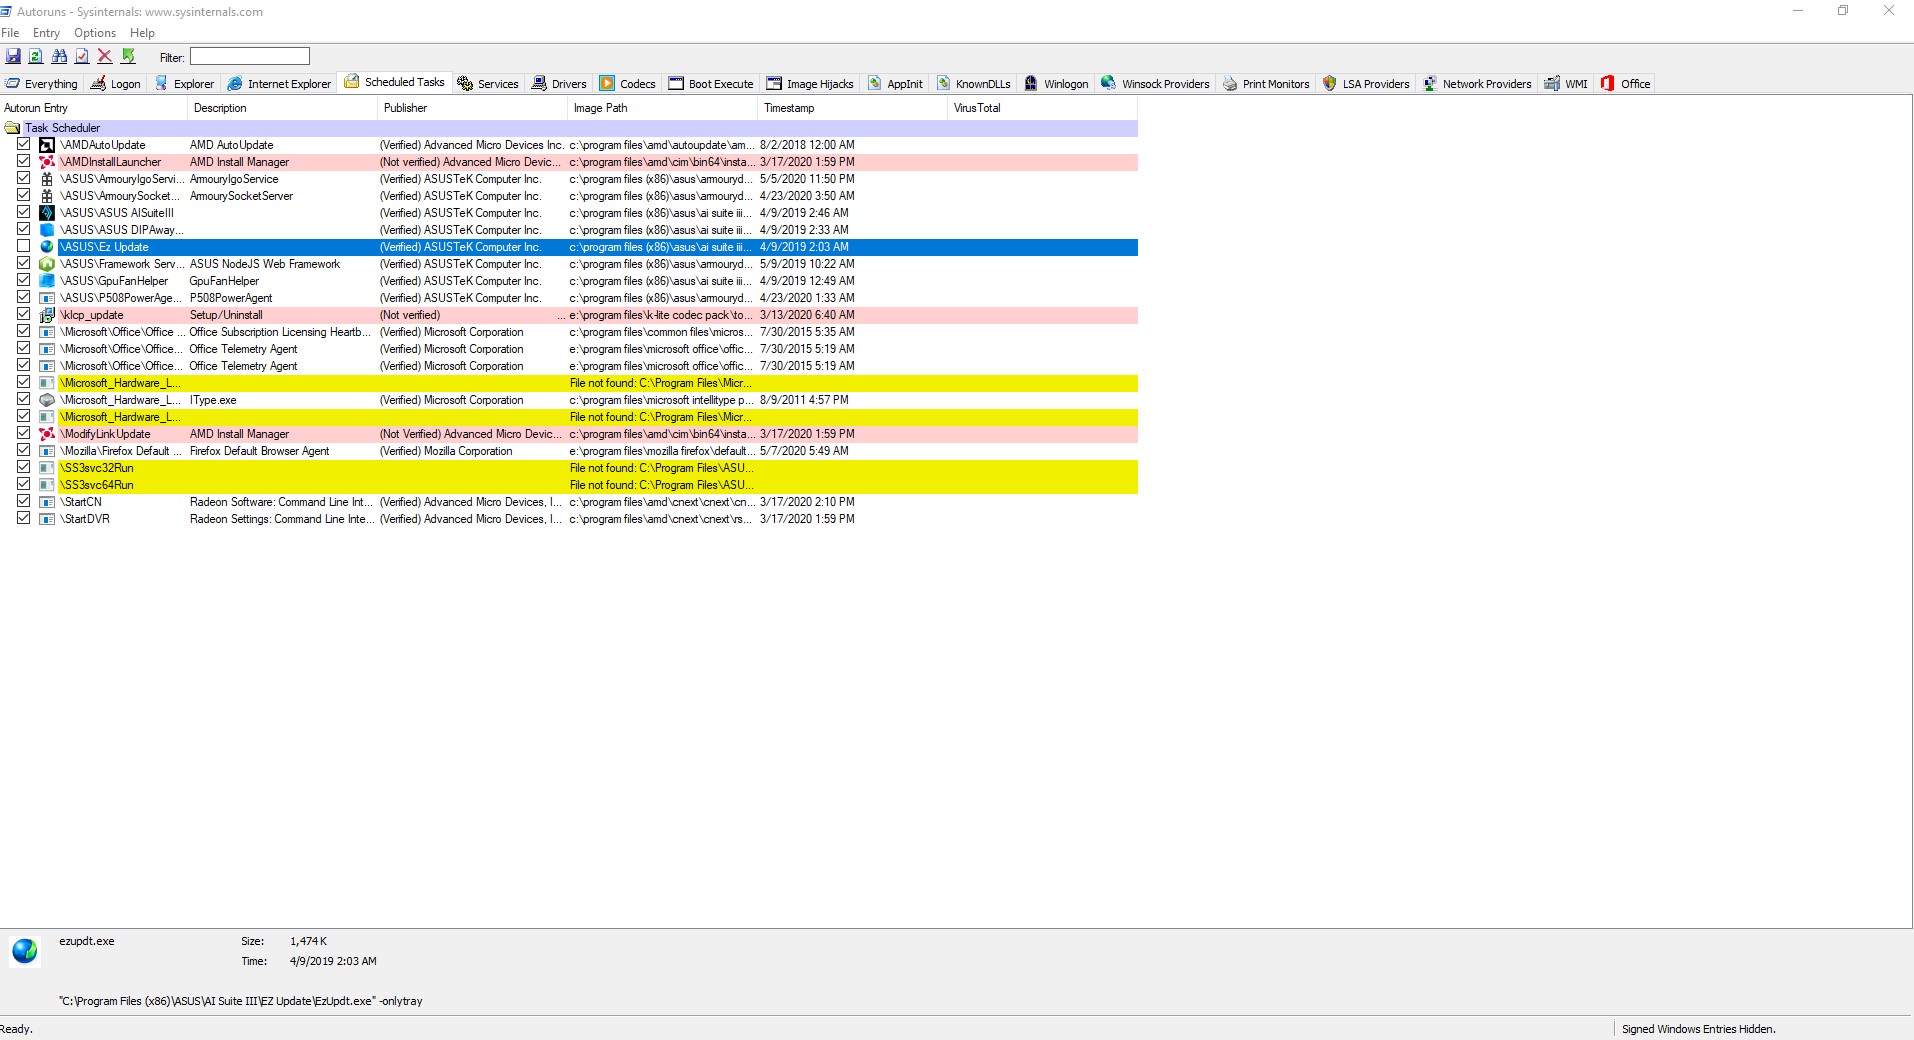Click the ASUS GpuFanHelper entry icon
1914x1040 pixels.
coord(47,281)
